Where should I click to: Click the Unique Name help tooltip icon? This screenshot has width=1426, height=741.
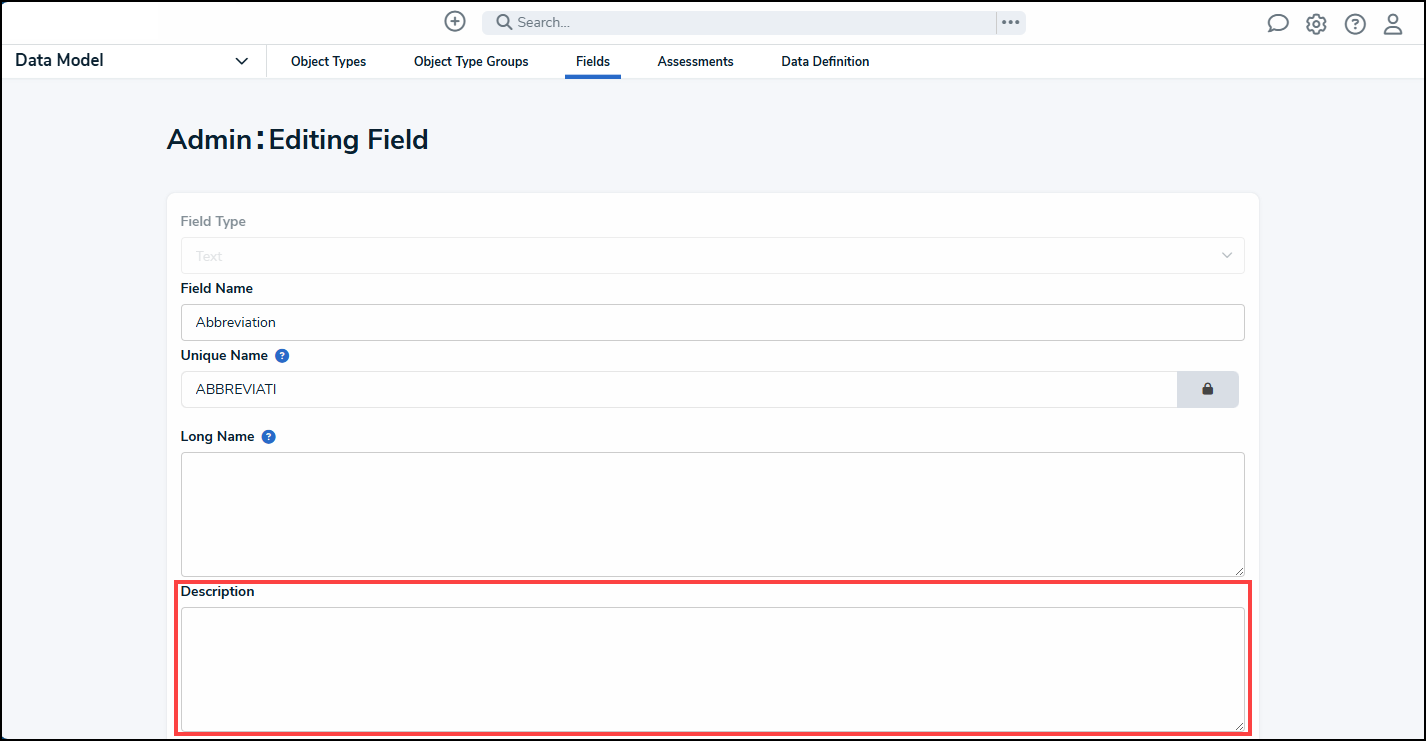pyautogui.click(x=281, y=355)
